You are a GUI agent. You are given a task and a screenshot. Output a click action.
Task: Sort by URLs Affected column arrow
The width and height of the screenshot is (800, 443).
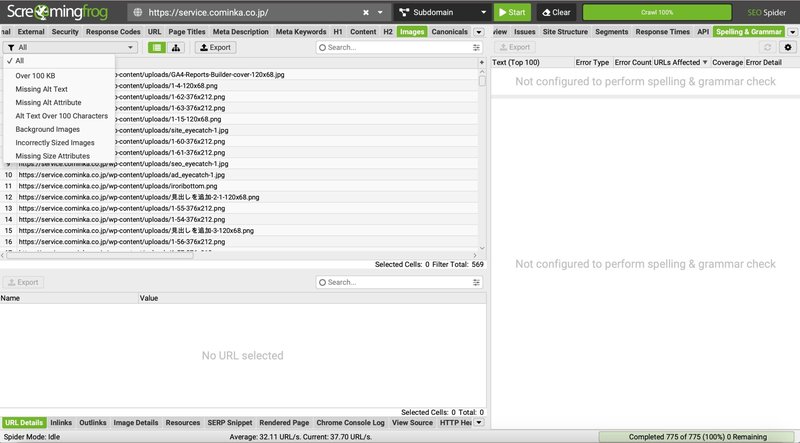pyautogui.click(x=705, y=62)
